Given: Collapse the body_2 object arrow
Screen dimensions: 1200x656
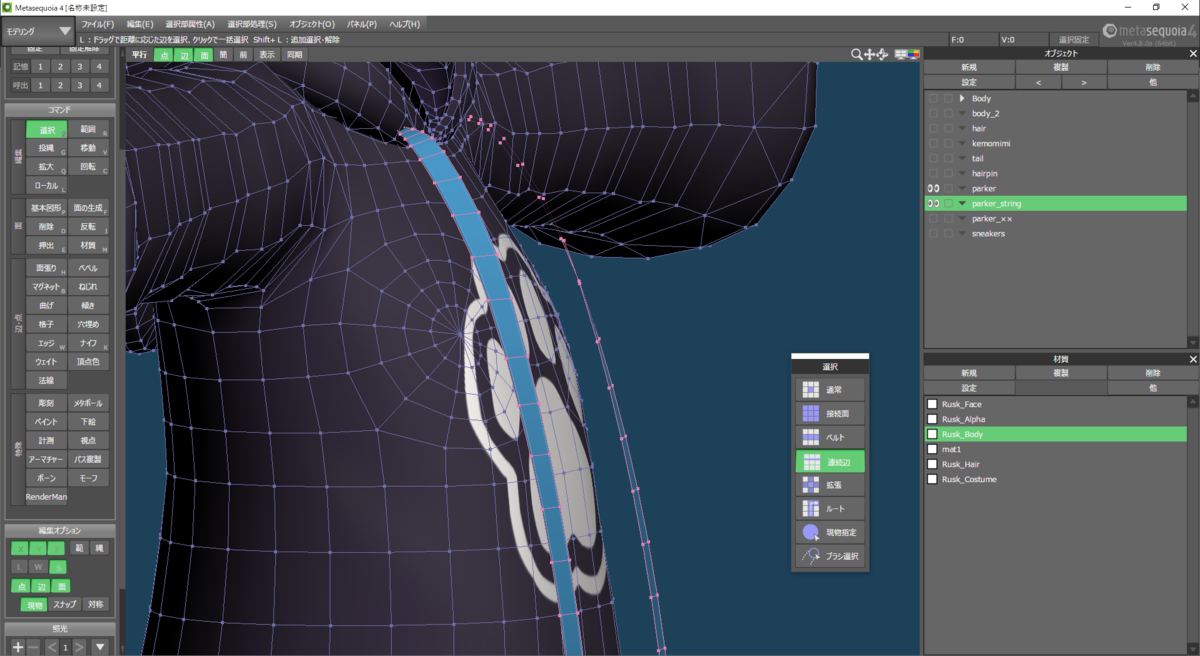Looking at the screenshot, I should point(962,113).
